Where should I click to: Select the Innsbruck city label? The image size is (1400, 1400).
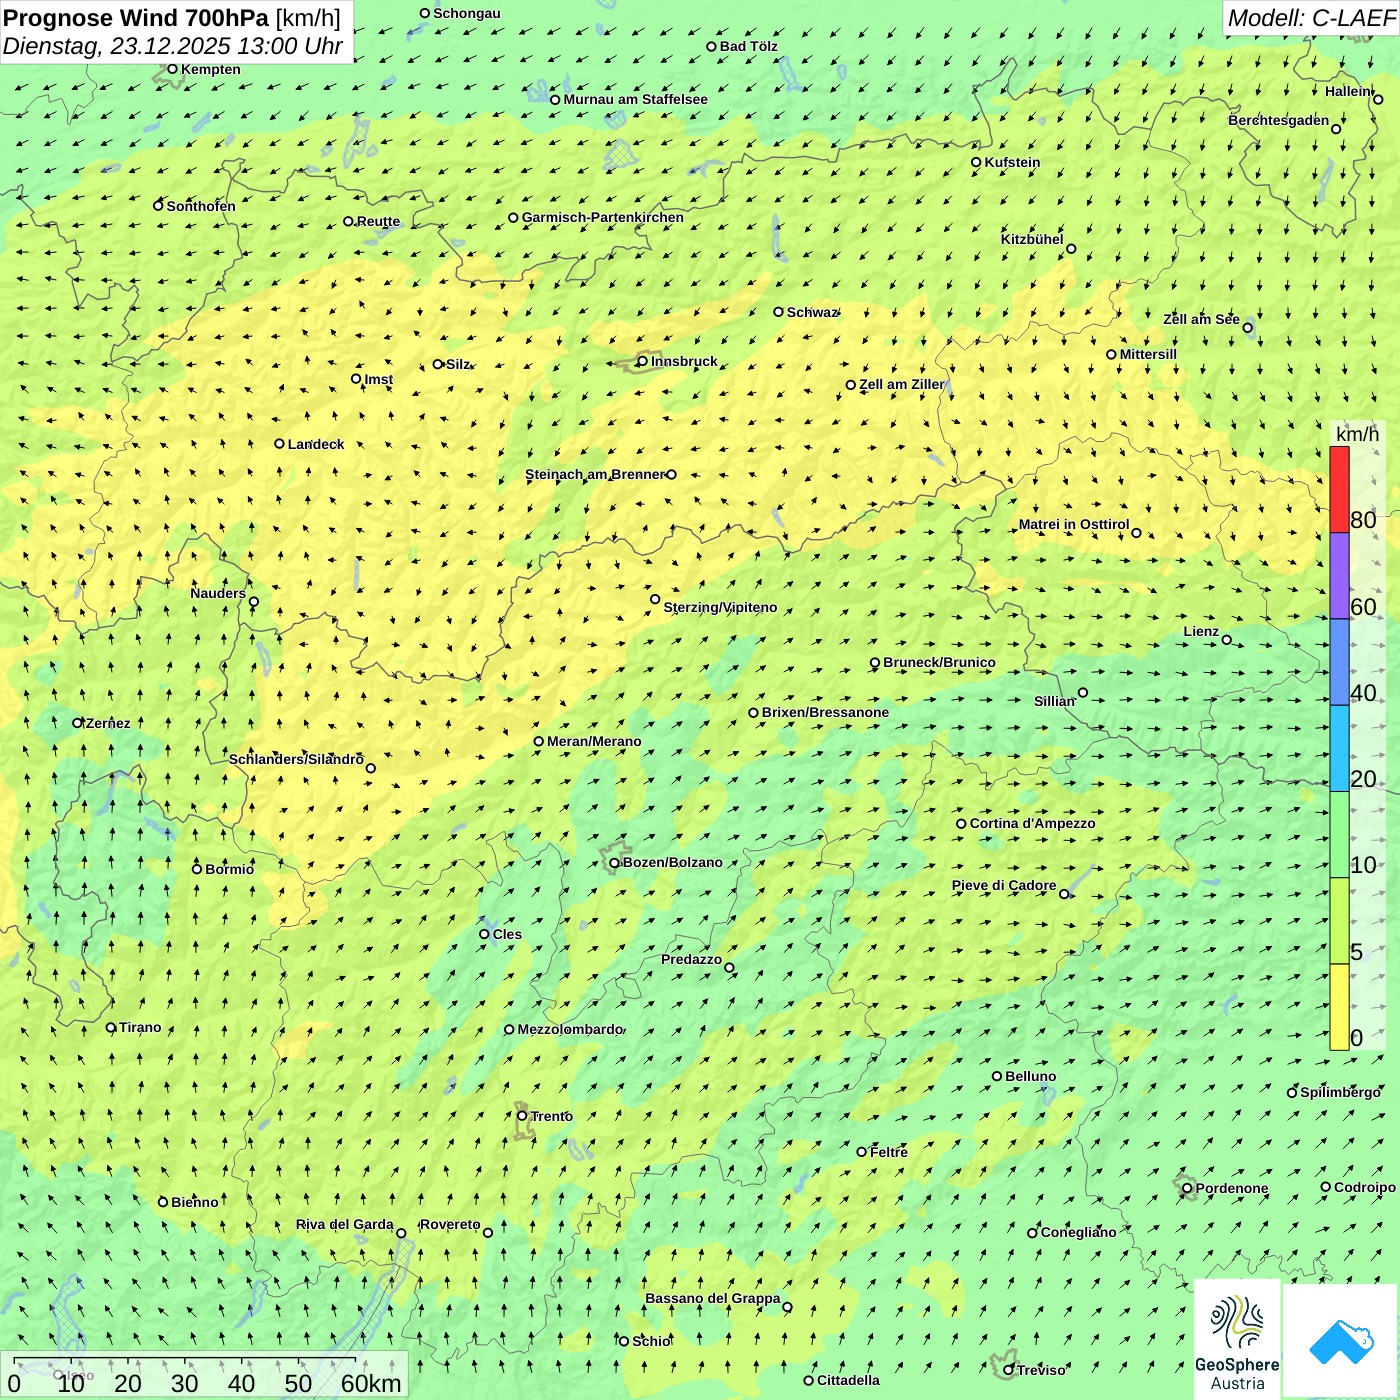[684, 361]
